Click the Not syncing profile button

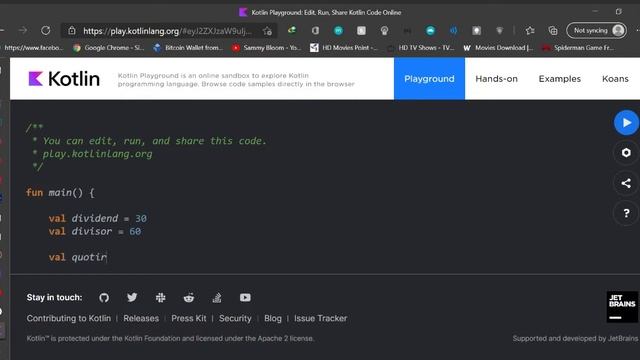click(x=597, y=31)
